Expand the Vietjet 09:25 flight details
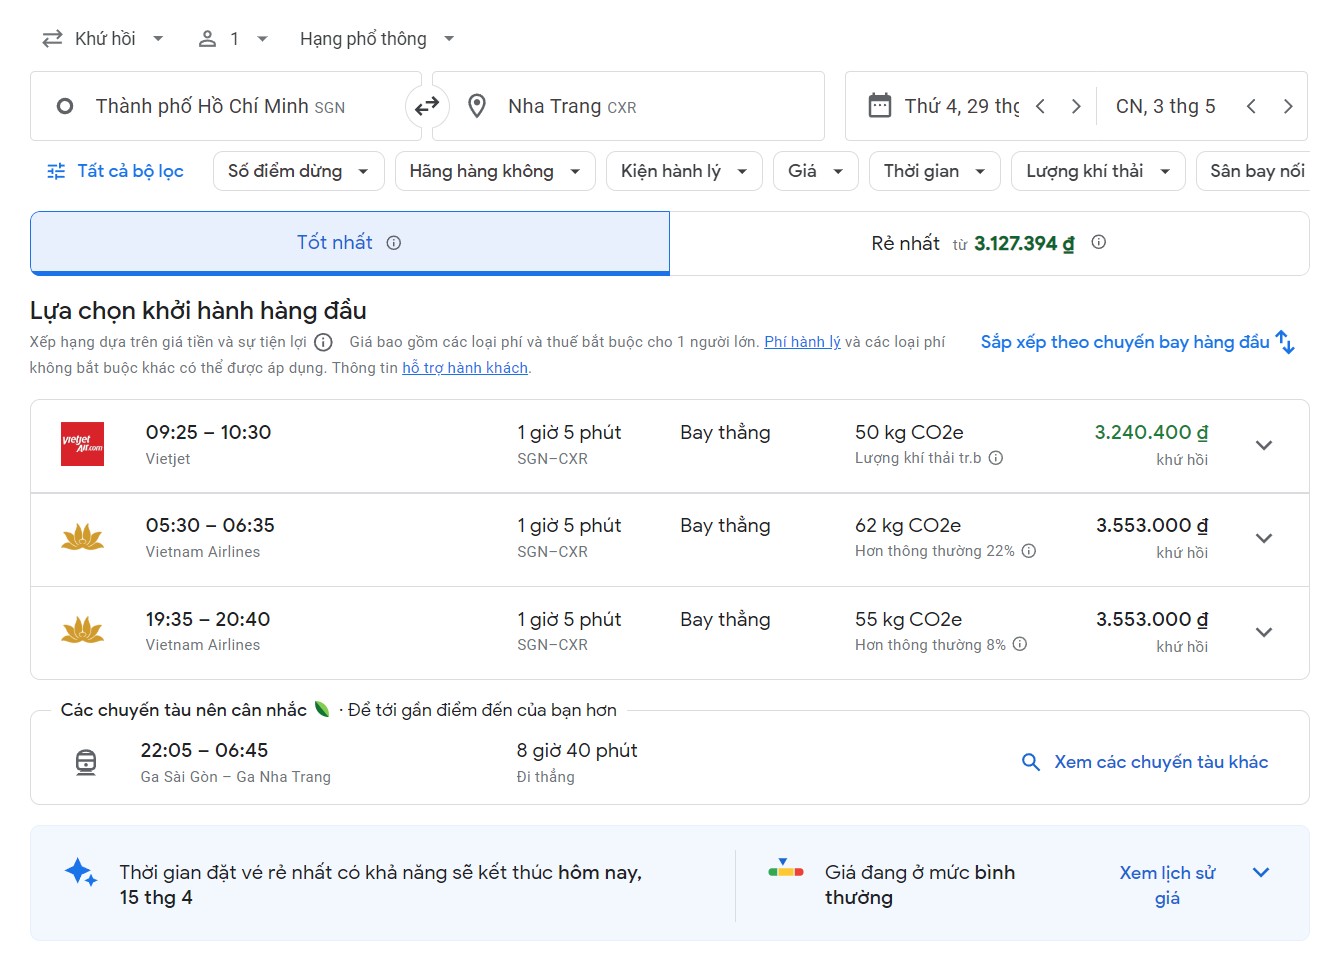This screenshot has width=1333, height=961. tap(1263, 446)
